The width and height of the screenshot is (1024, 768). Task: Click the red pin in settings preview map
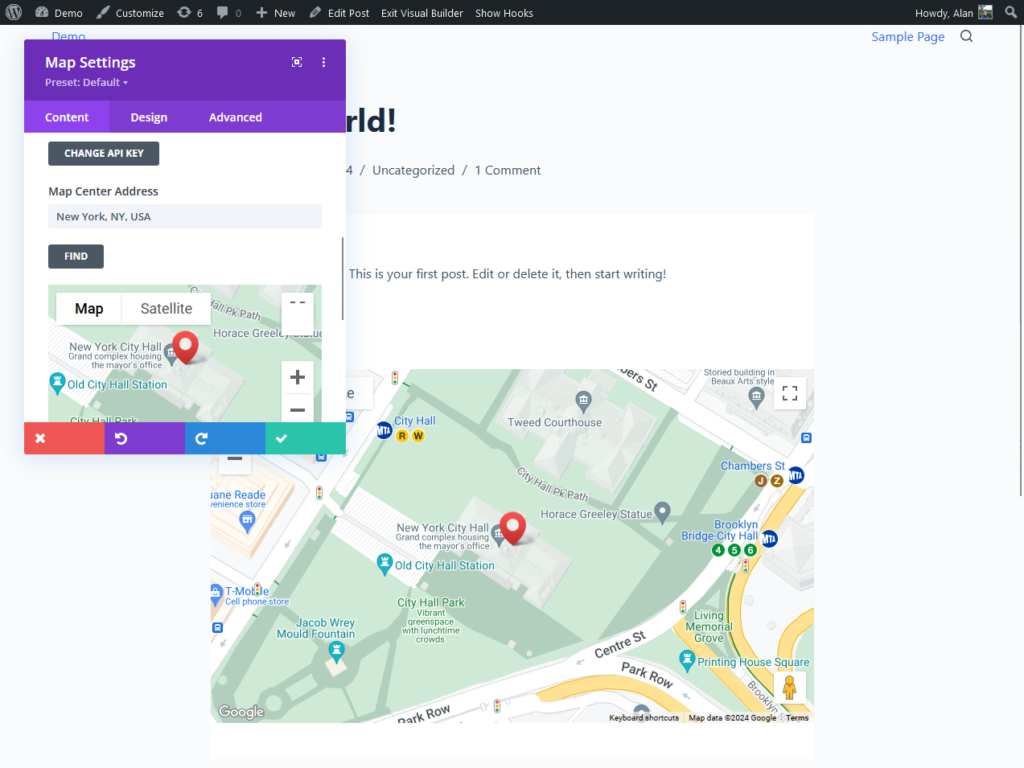(185, 347)
